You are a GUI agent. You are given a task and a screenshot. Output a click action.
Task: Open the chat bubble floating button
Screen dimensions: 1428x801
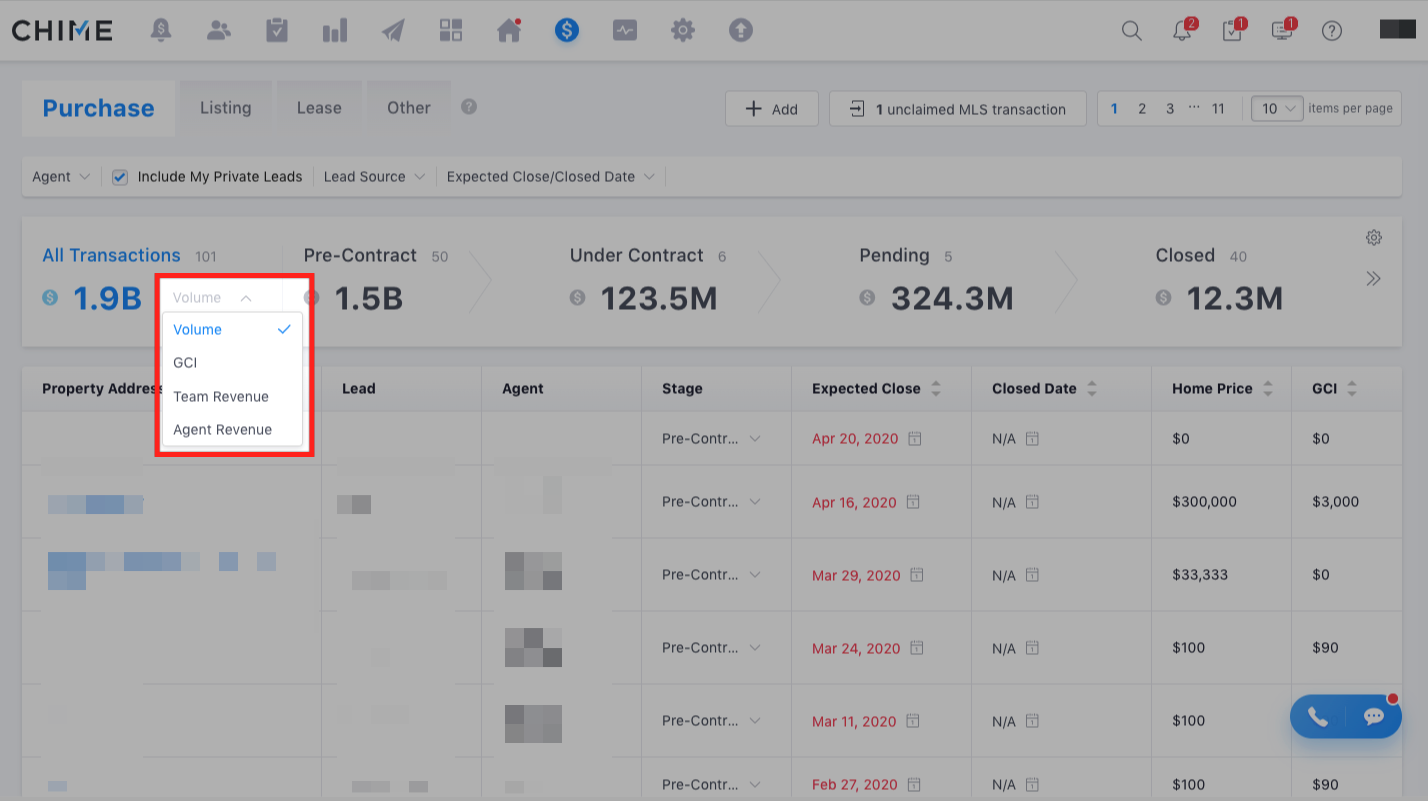[1374, 717]
